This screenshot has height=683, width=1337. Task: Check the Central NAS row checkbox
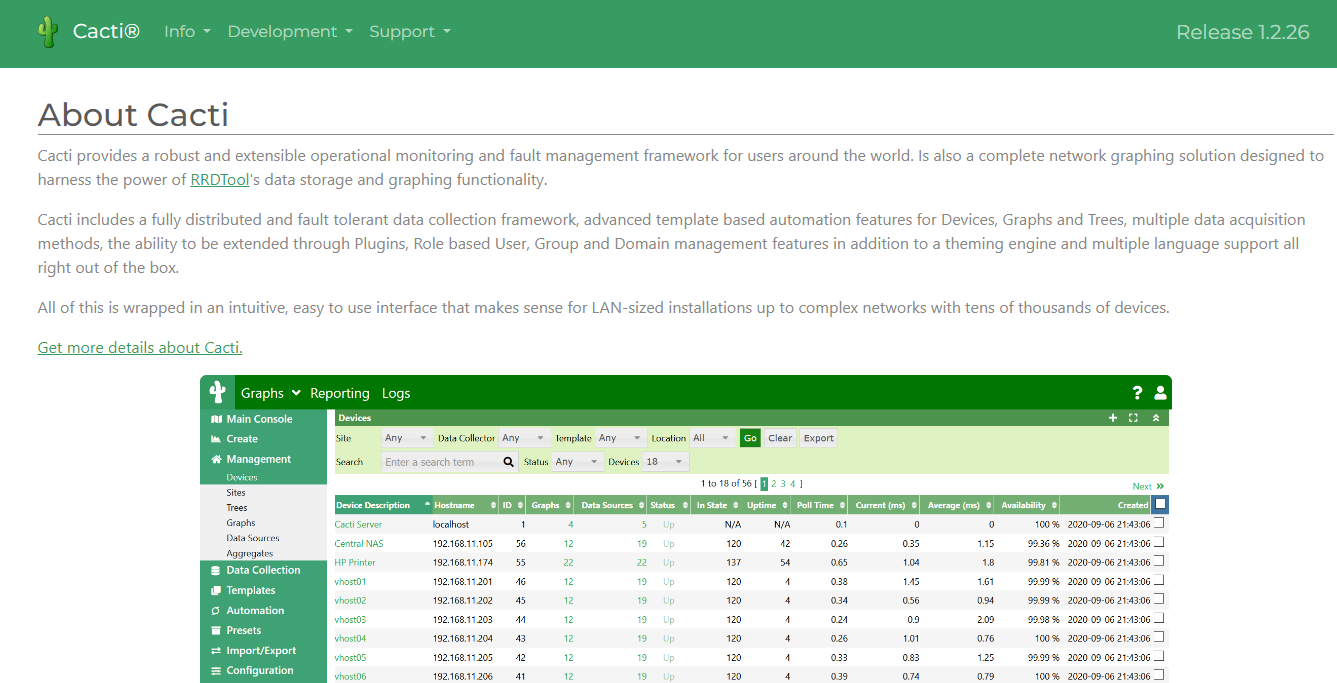click(1160, 542)
